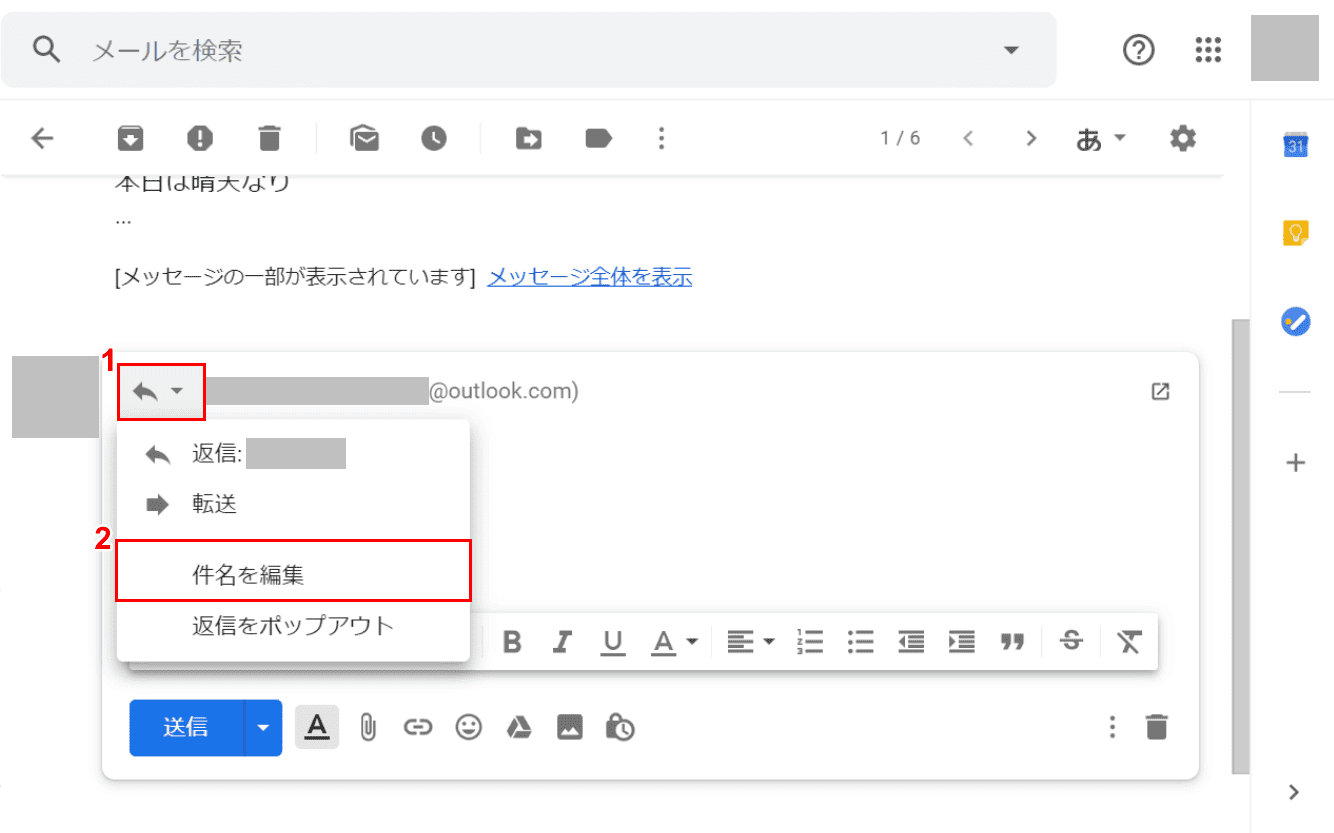Send the reply with 送信 button
Screen dimensions: 1334x833
[187, 727]
